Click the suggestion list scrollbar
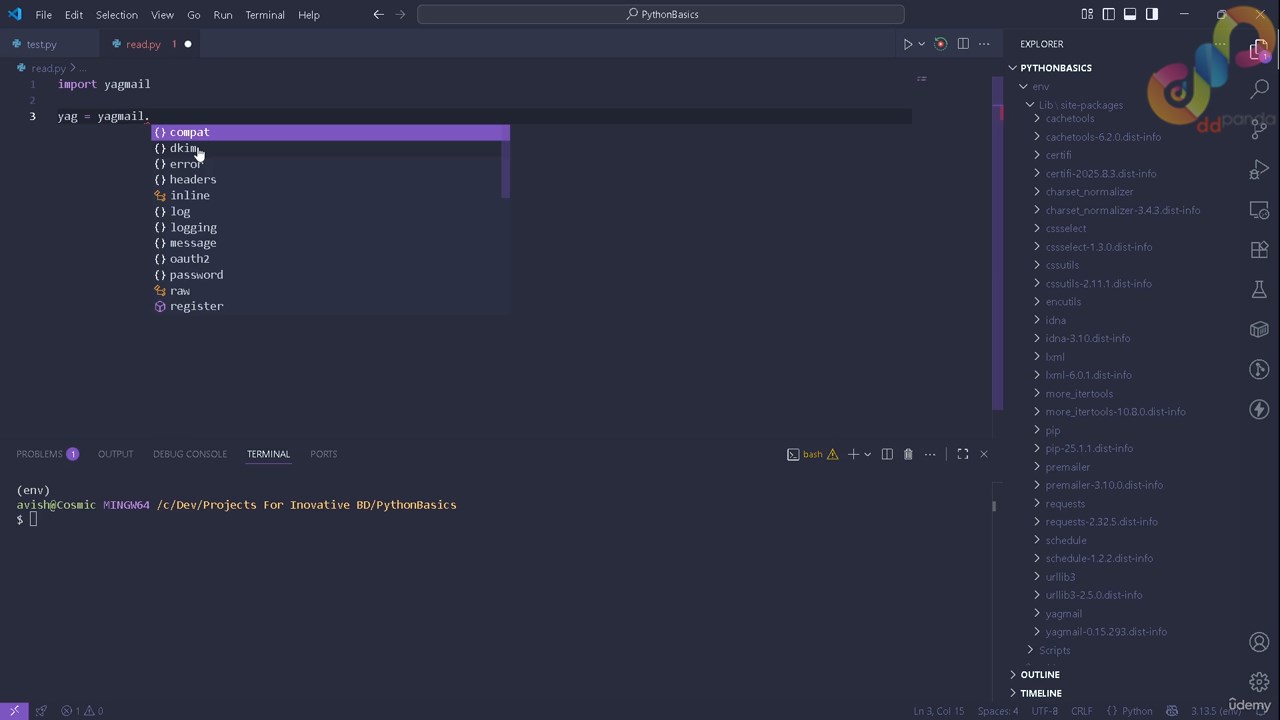1280x720 pixels. (x=506, y=162)
